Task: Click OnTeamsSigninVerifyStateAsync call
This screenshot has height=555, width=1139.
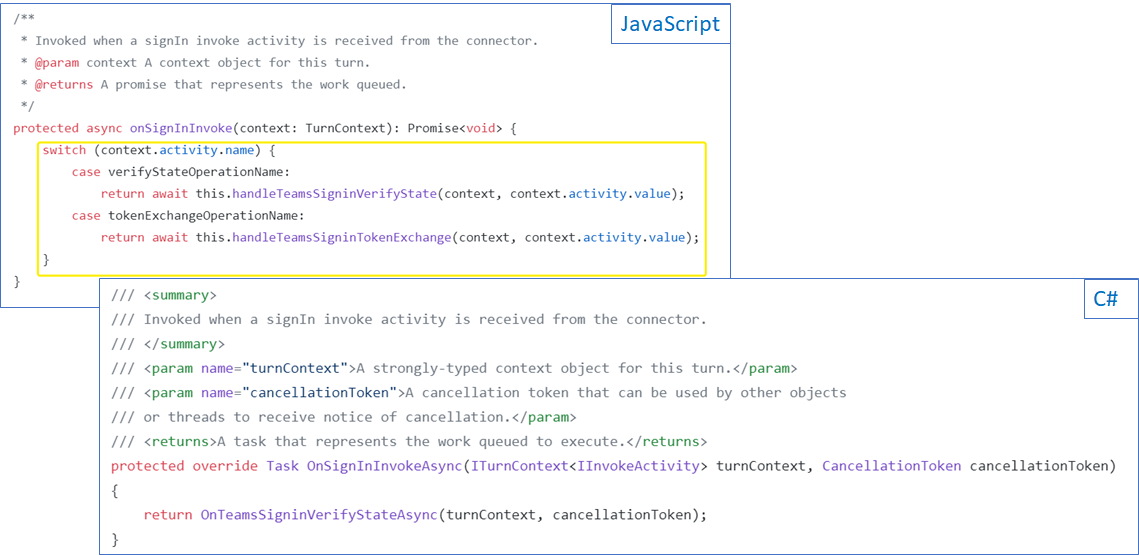Action: point(319,514)
